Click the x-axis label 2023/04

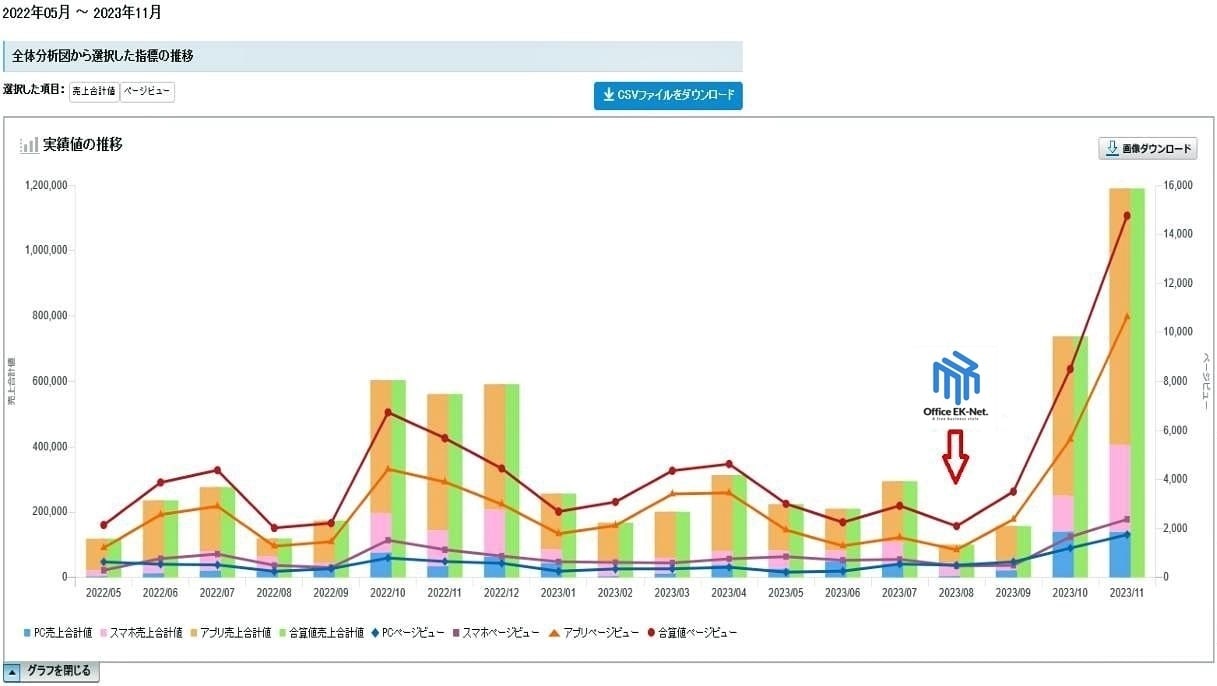[x=729, y=593]
